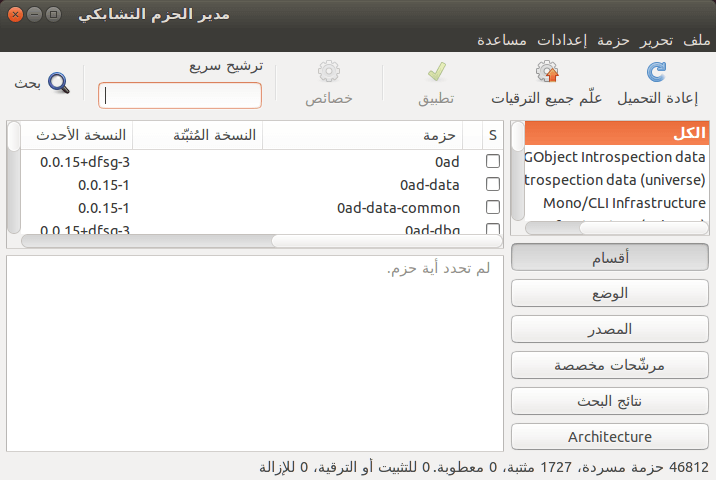Click the Search (بحث) magnifier icon

(x=59, y=83)
